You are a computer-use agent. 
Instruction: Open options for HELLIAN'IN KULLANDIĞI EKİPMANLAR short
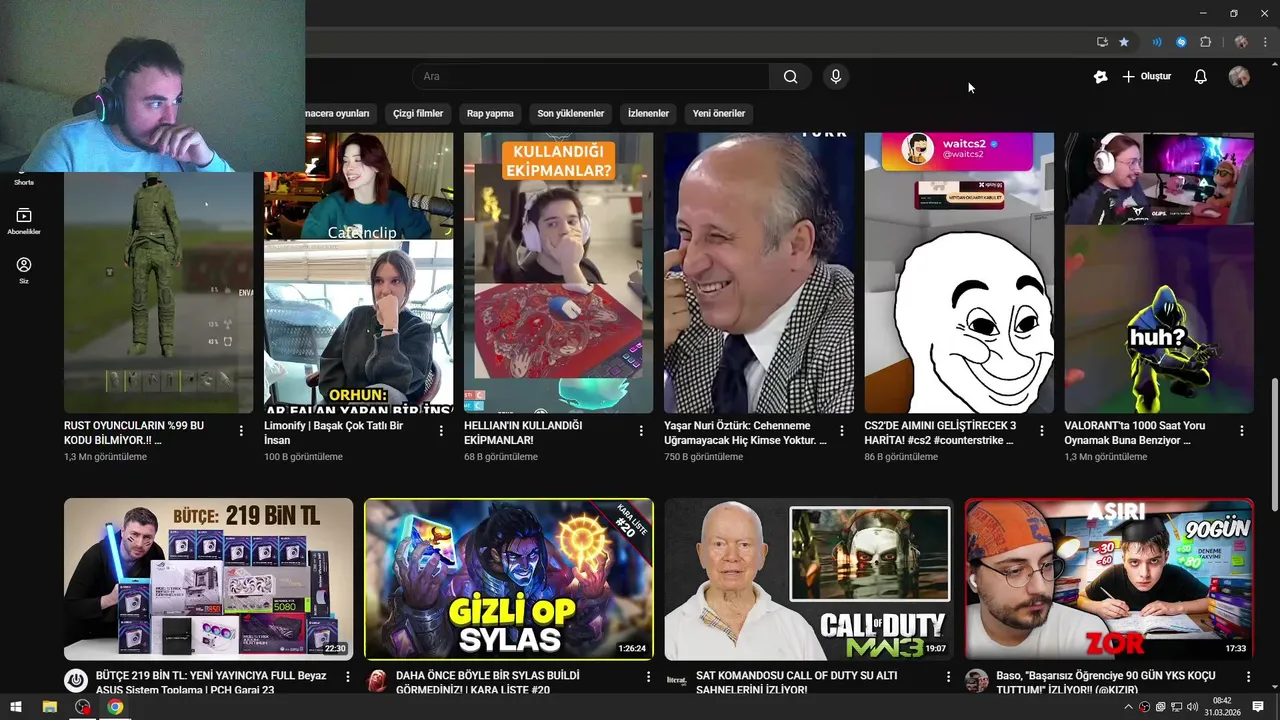click(641, 431)
